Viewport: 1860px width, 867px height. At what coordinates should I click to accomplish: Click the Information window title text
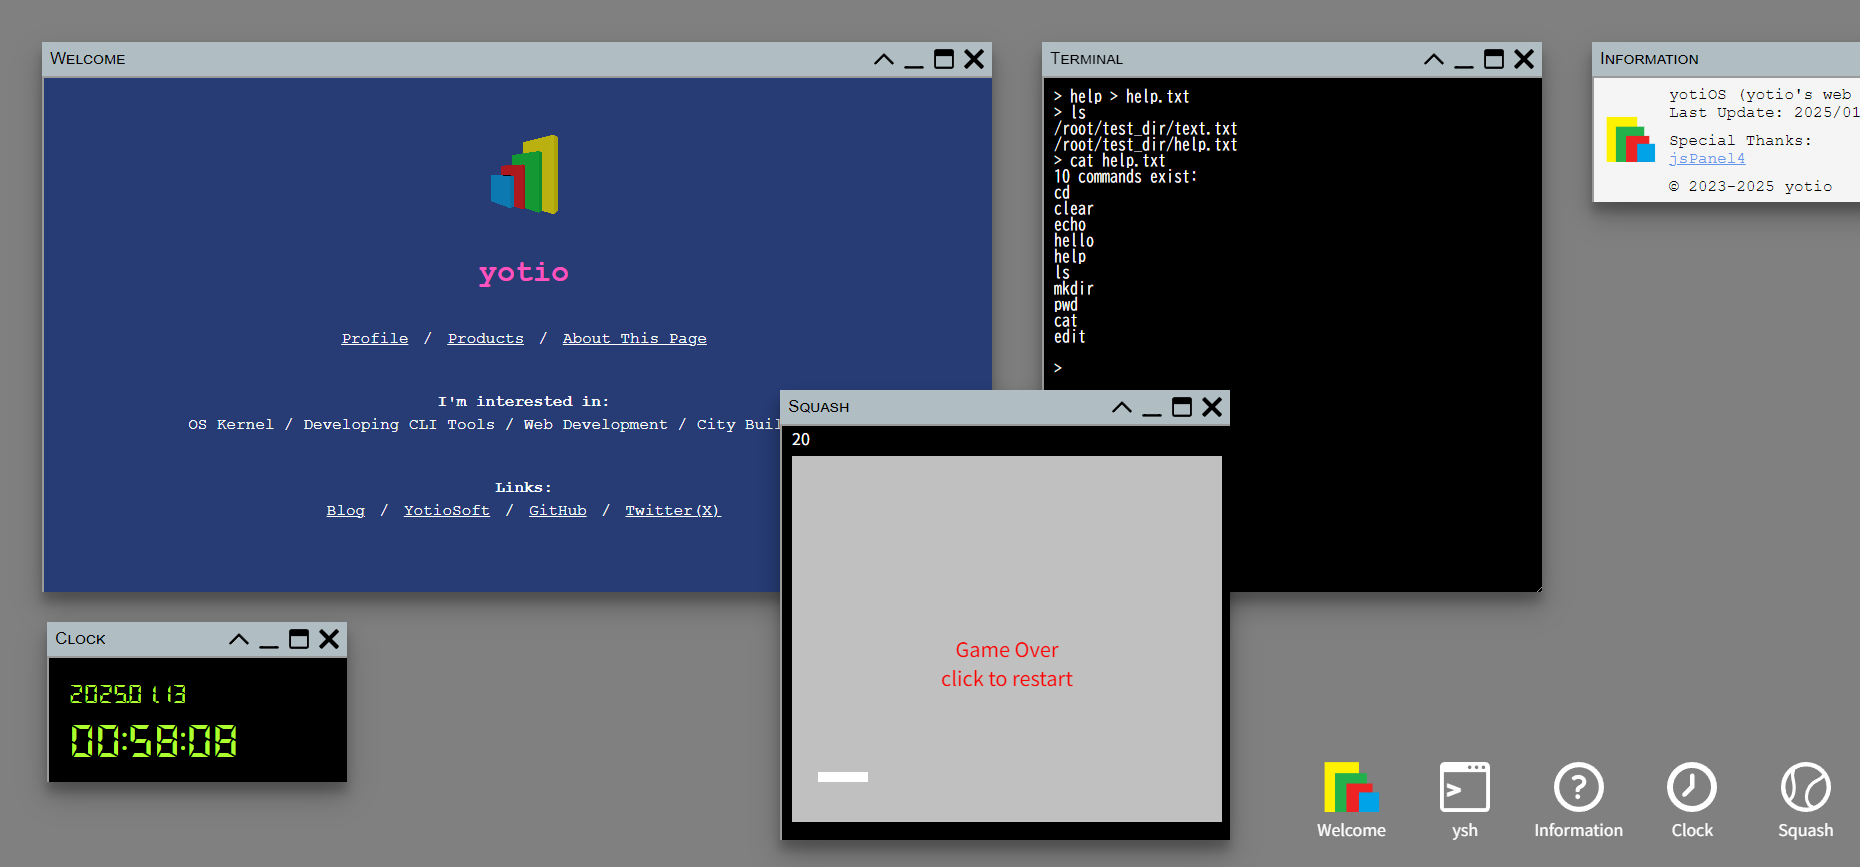pos(1649,59)
